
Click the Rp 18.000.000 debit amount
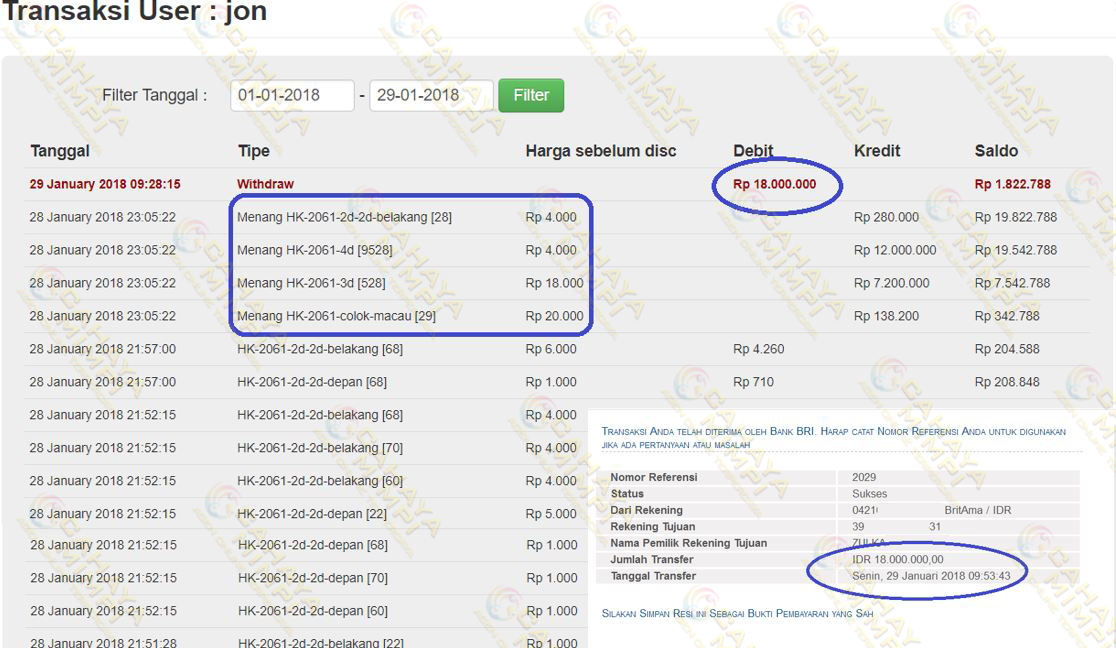pos(774,184)
